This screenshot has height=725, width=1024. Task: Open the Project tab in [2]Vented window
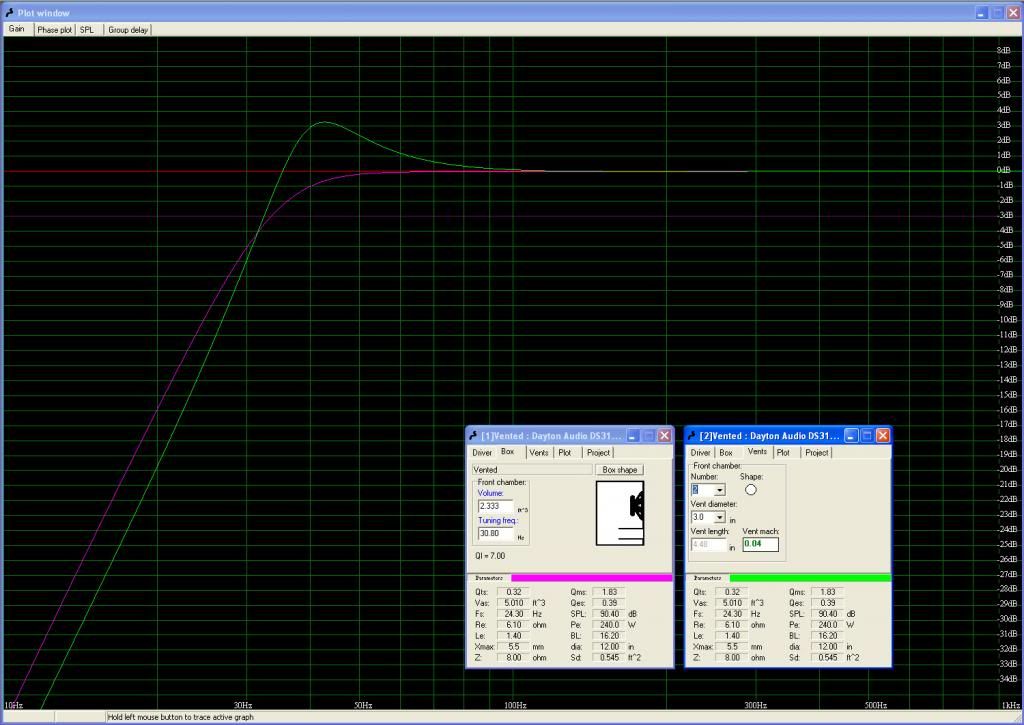816,453
